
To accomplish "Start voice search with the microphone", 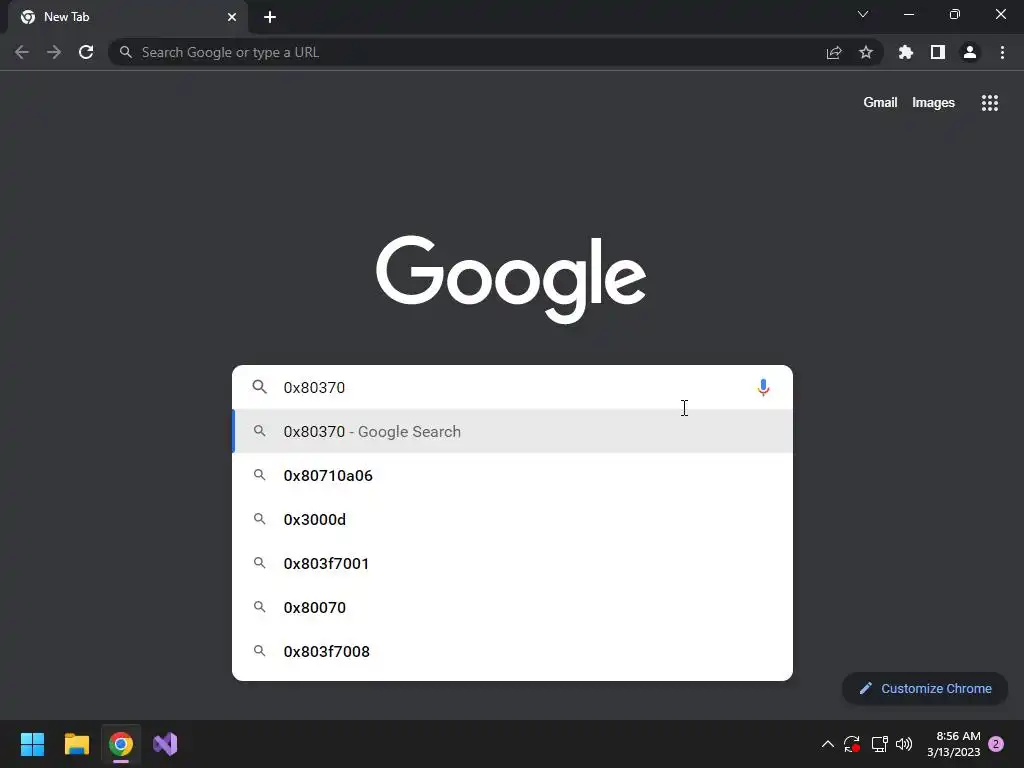I will click(763, 387).
